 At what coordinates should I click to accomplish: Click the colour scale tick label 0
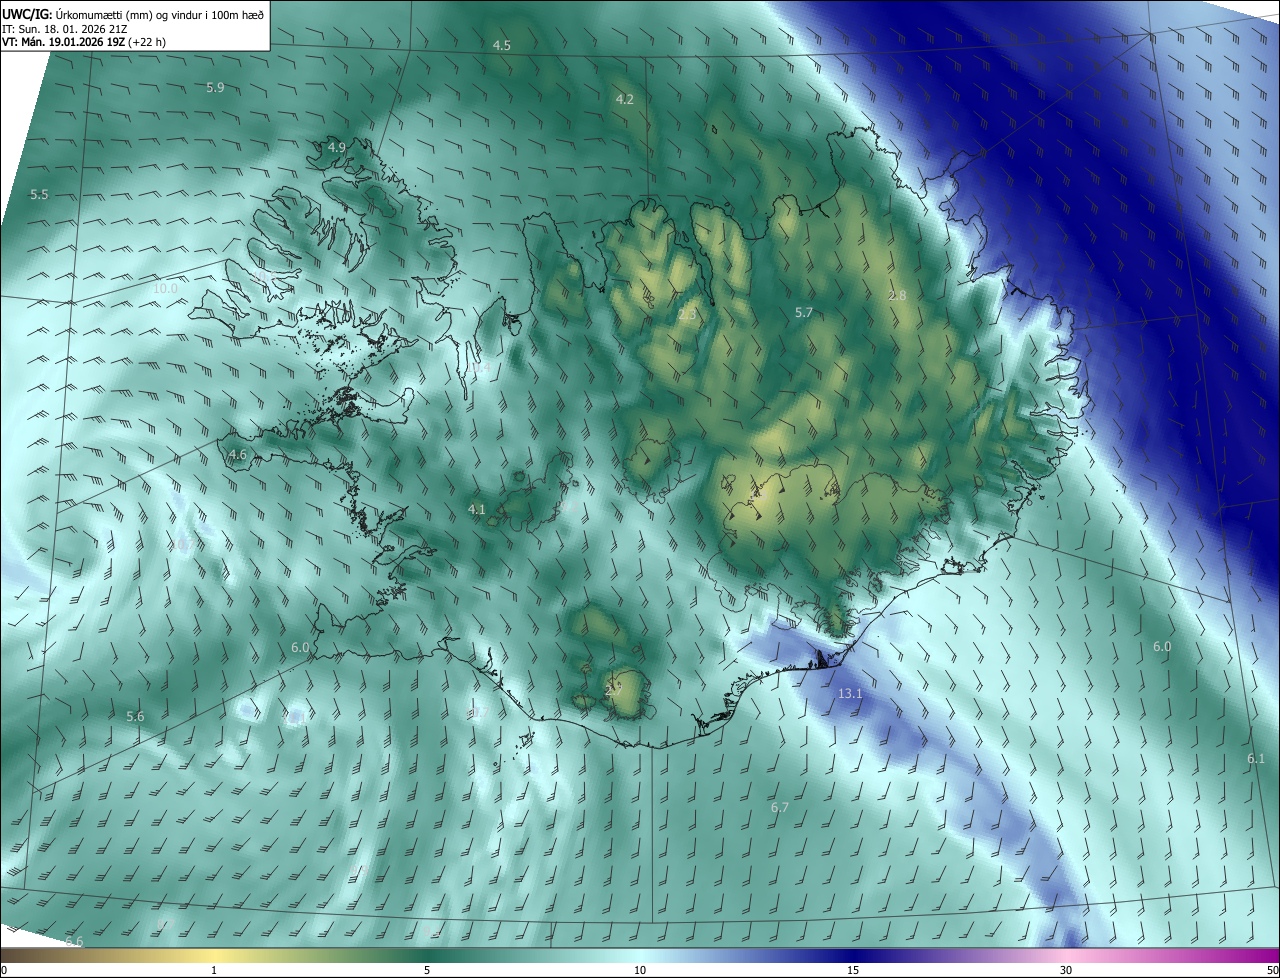pyautogui.click(x=4, y=971)
